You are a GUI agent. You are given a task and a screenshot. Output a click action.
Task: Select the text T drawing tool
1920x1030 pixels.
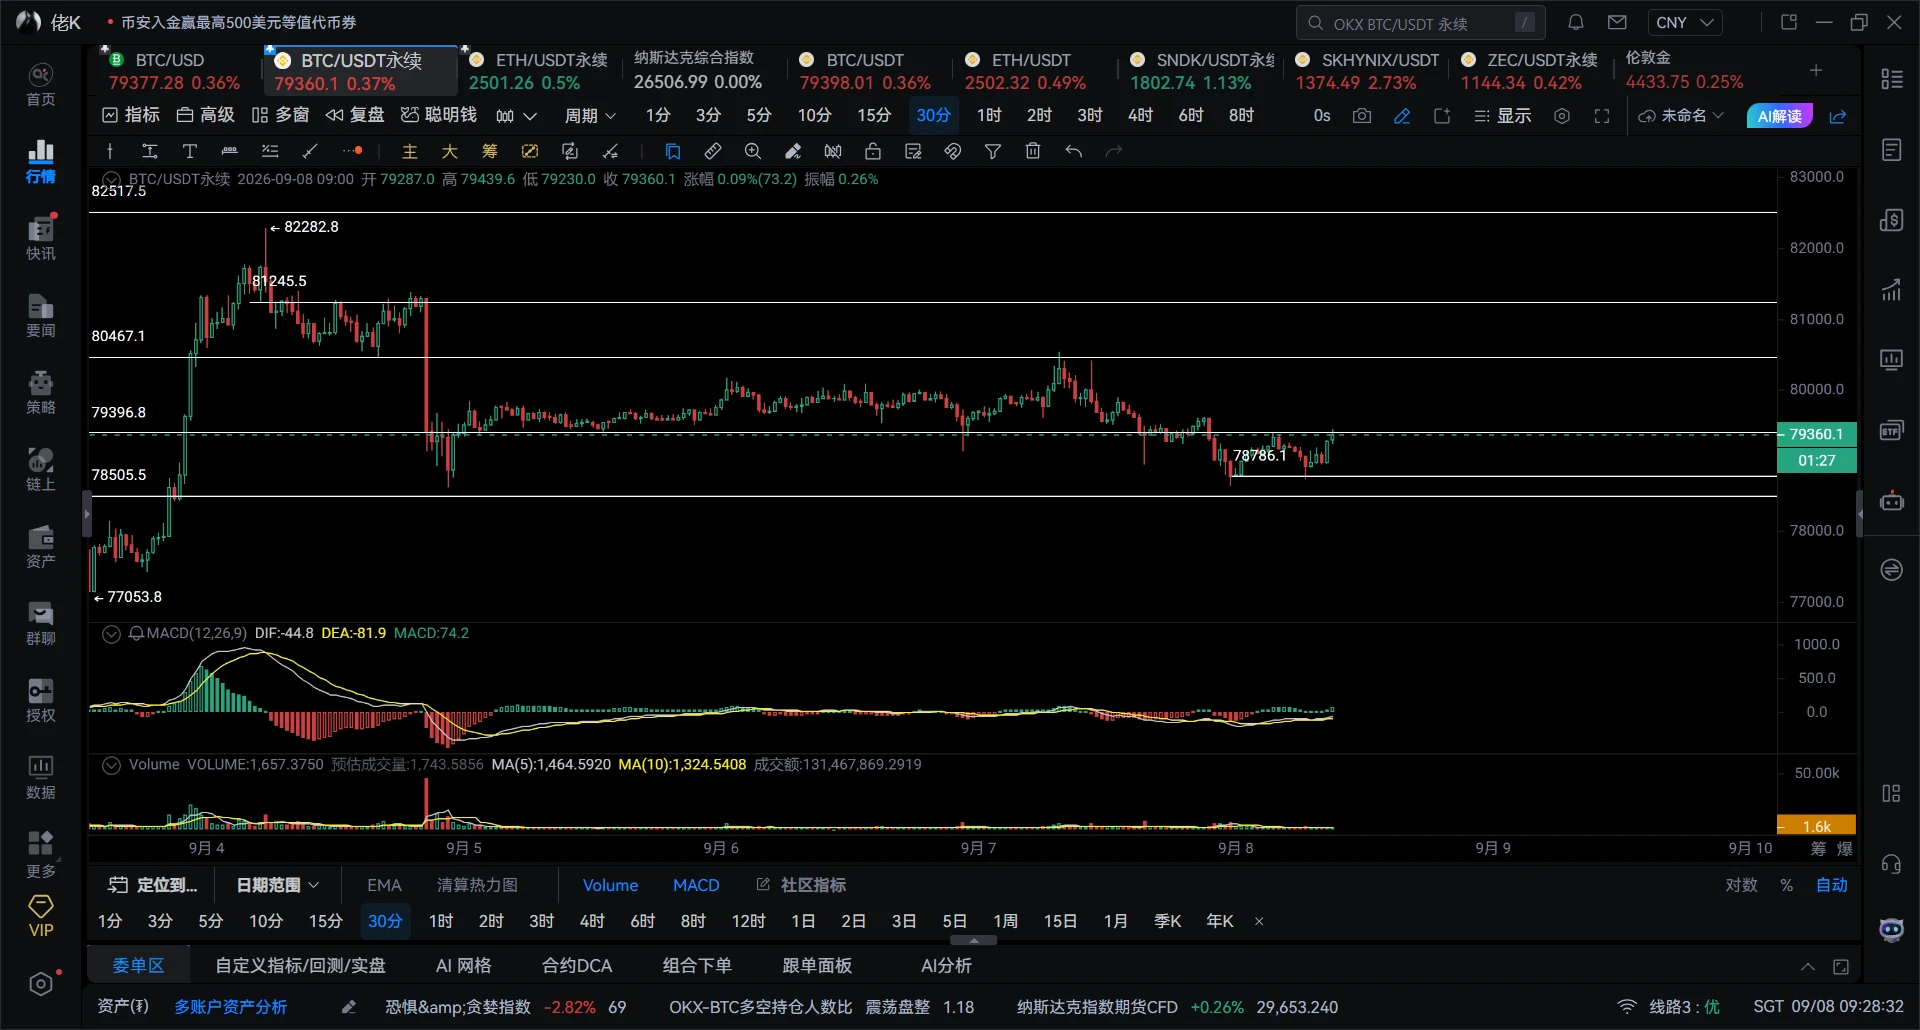(189, 151)
